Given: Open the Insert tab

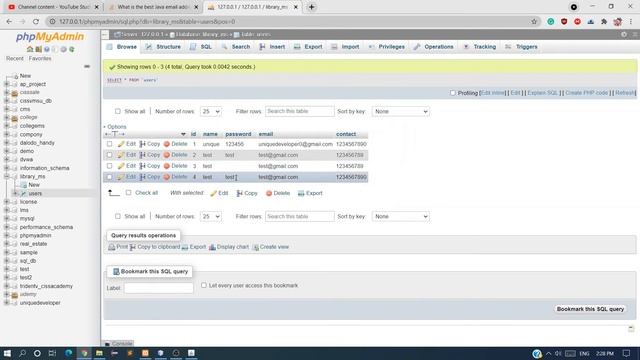Looking at the screenshot, I should pos(272,47).
